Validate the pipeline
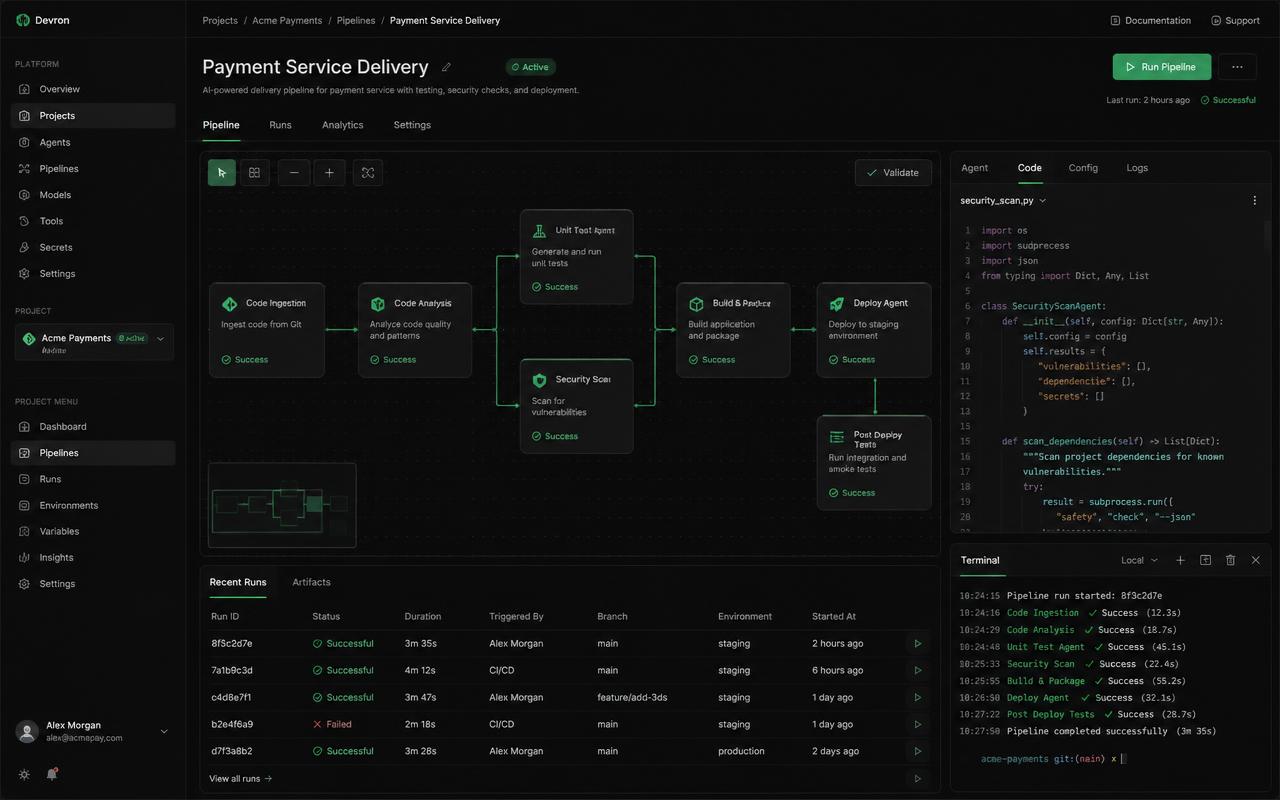Image resolution: width=1280 pixels, height=800 pixels. pyautogui.click(x=893, y=173)
